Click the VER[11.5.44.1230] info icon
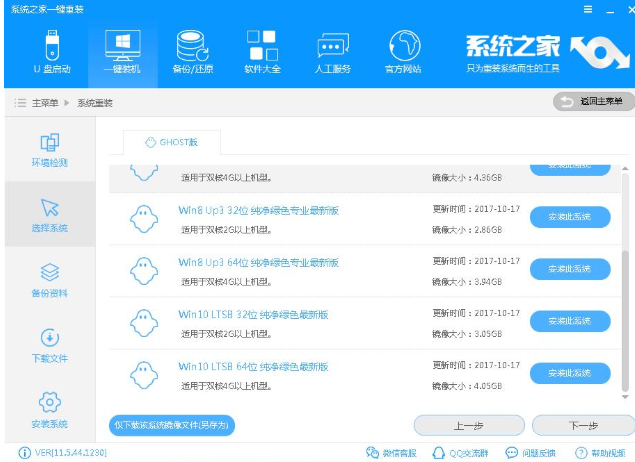 click(25, 453)
